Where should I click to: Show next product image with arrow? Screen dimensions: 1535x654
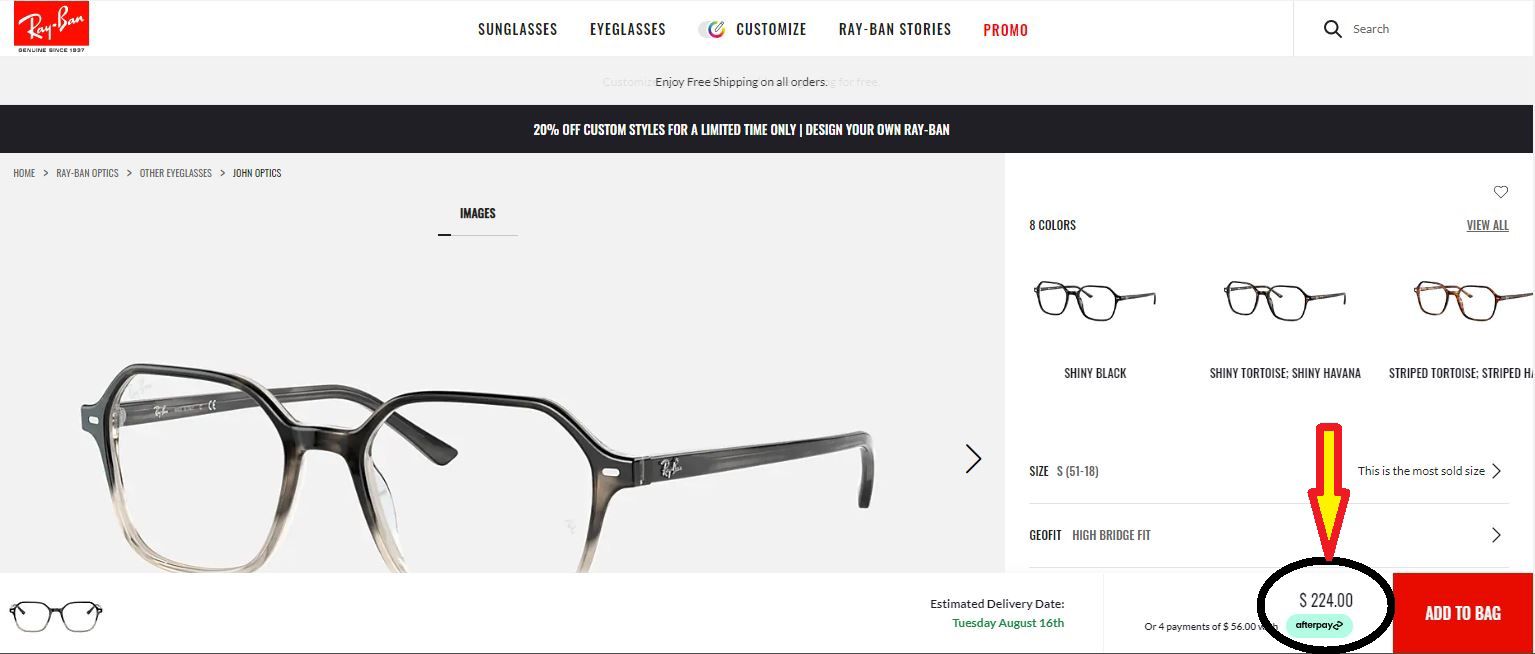click(973, 459)
